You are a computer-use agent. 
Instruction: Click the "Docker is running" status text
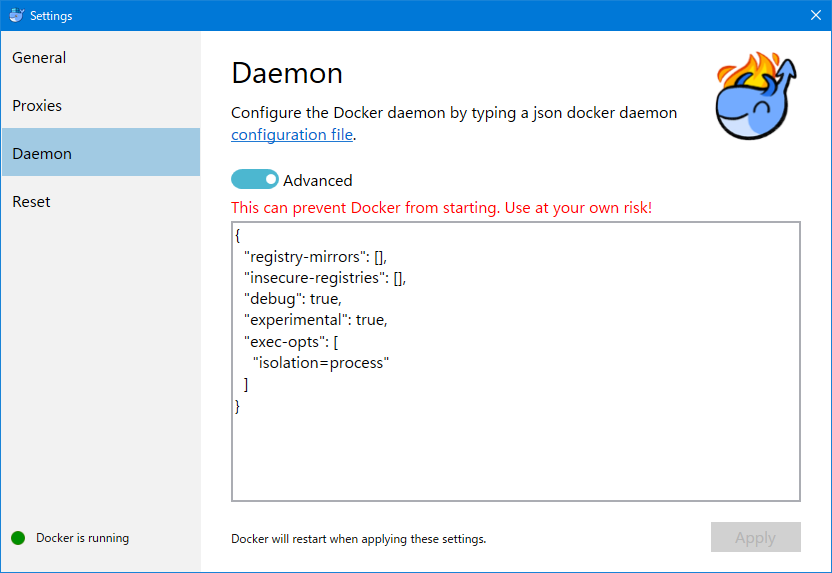82,538
